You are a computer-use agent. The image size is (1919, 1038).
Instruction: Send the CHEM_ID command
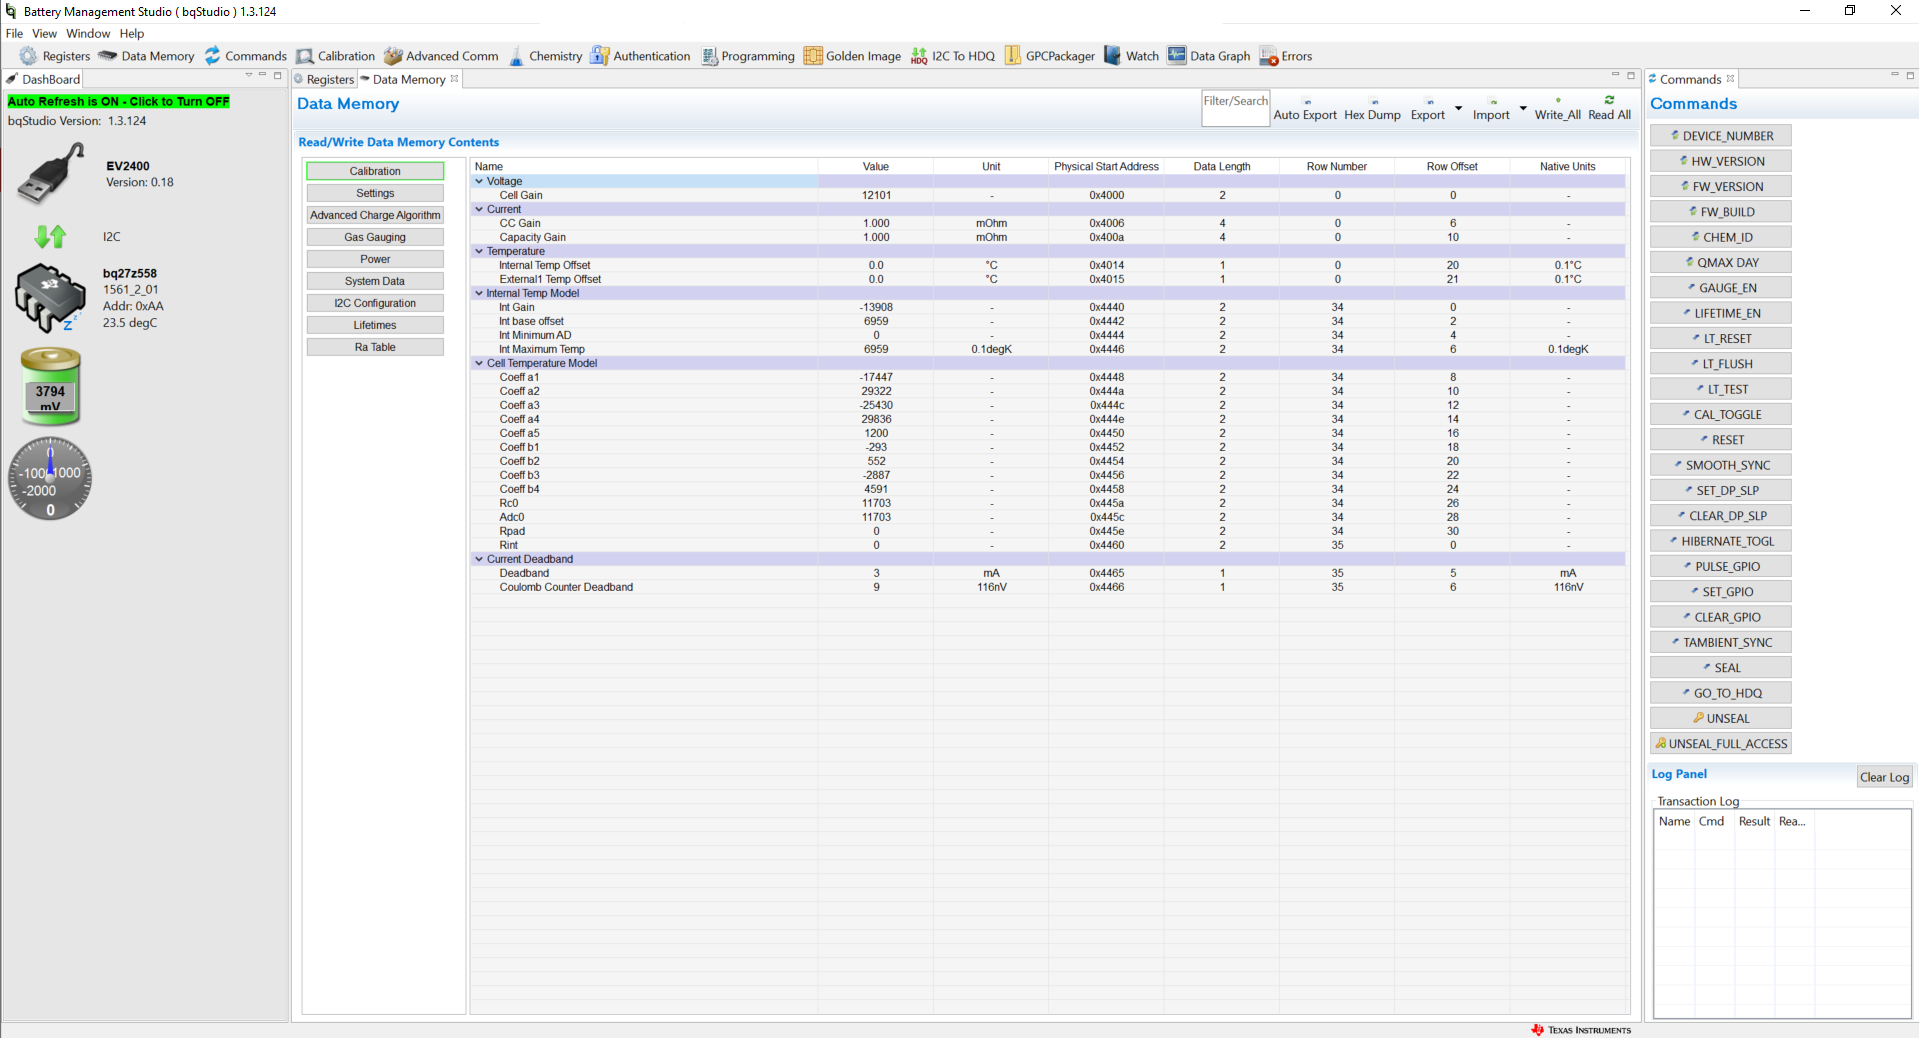coord(1721,238)
